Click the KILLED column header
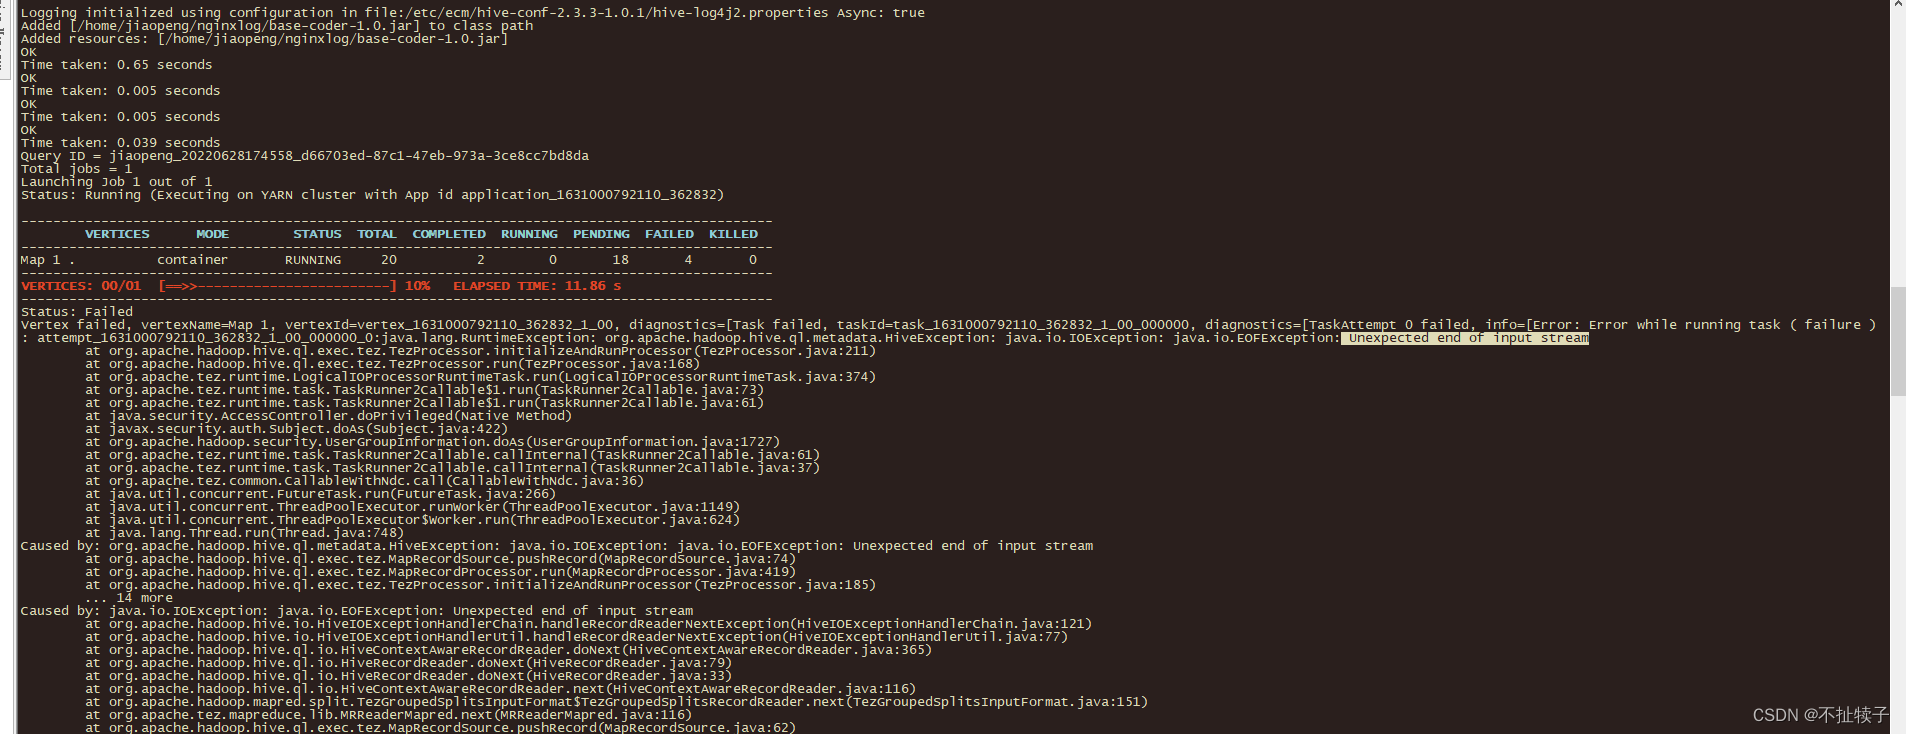 [733, 234]
